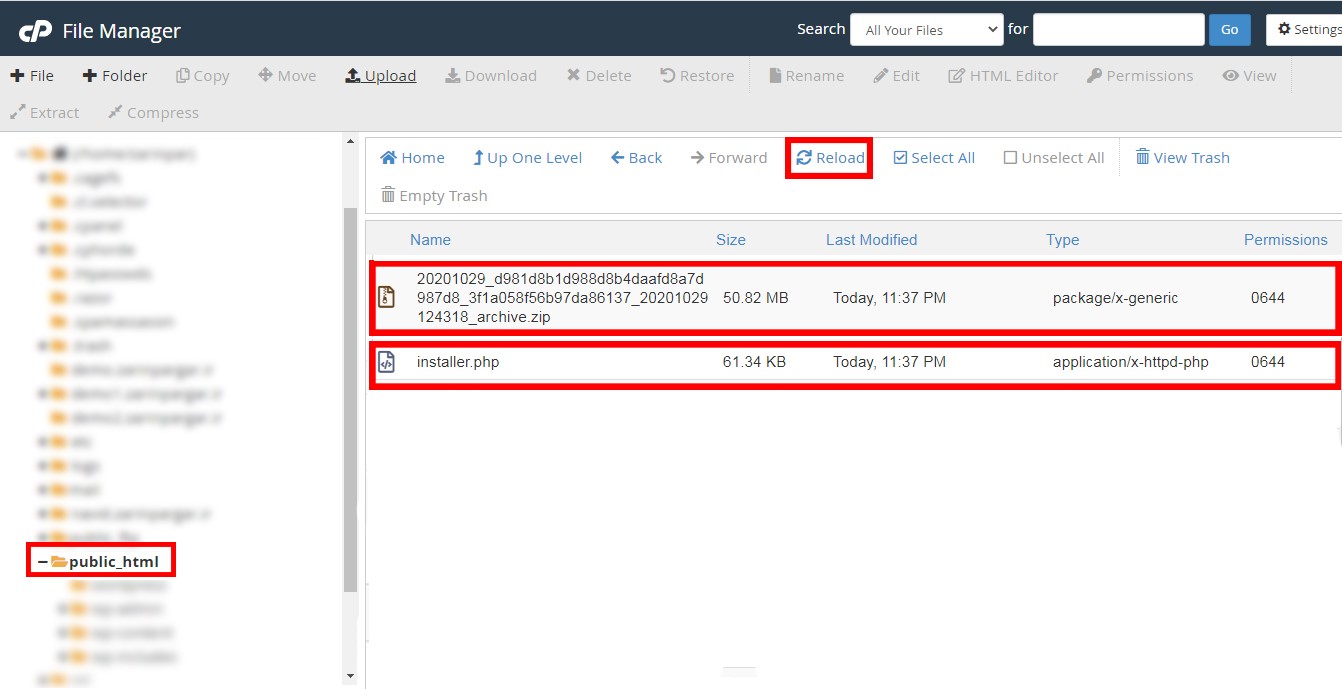This screenshot has height=689, width=1342.
Task: Collapse the public_html folder tree
Action: click(42, 562)
